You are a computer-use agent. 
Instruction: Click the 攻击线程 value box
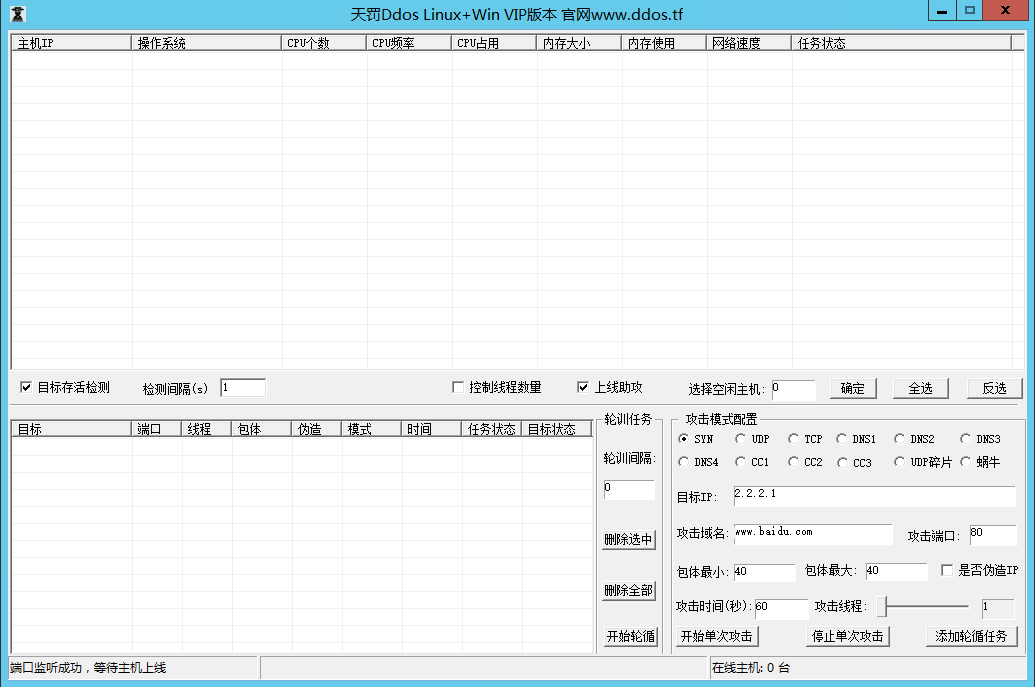[997, 608]
